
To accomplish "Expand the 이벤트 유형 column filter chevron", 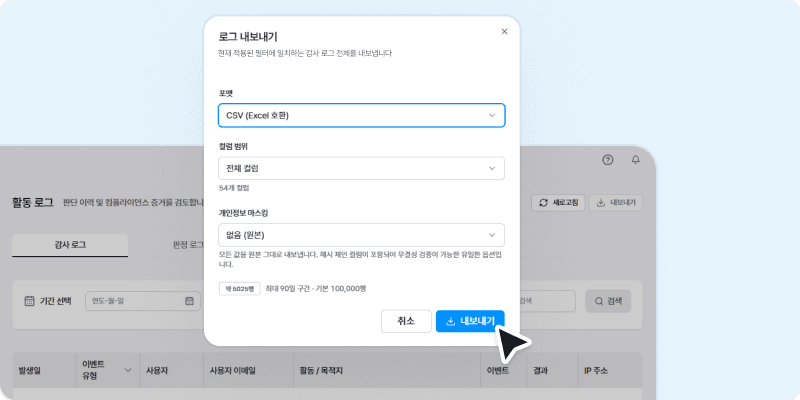I will 128,370.
